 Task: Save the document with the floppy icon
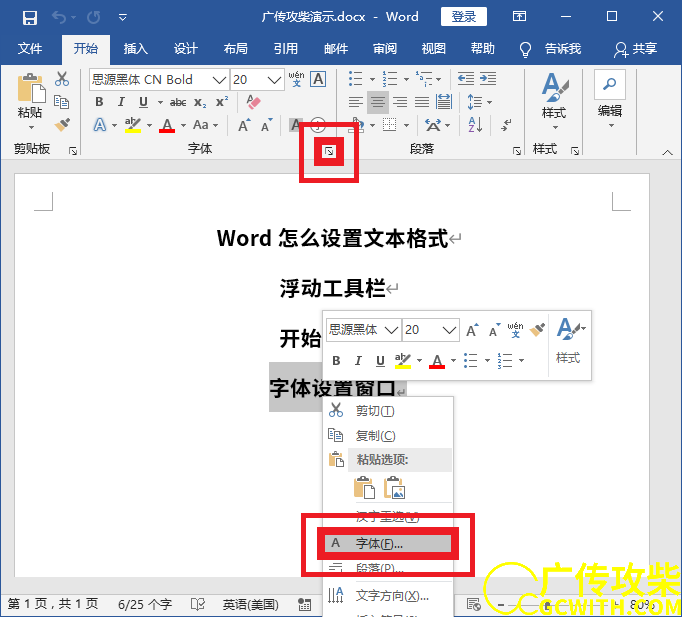[30, 17]
